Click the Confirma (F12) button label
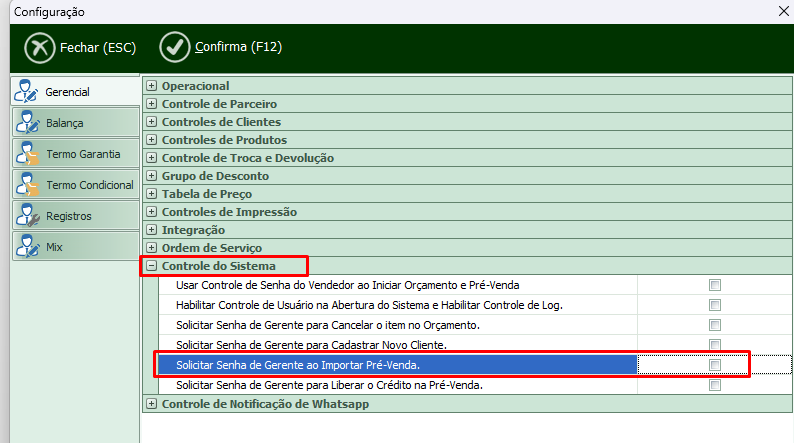794x443 pixels. coord(239,47)
